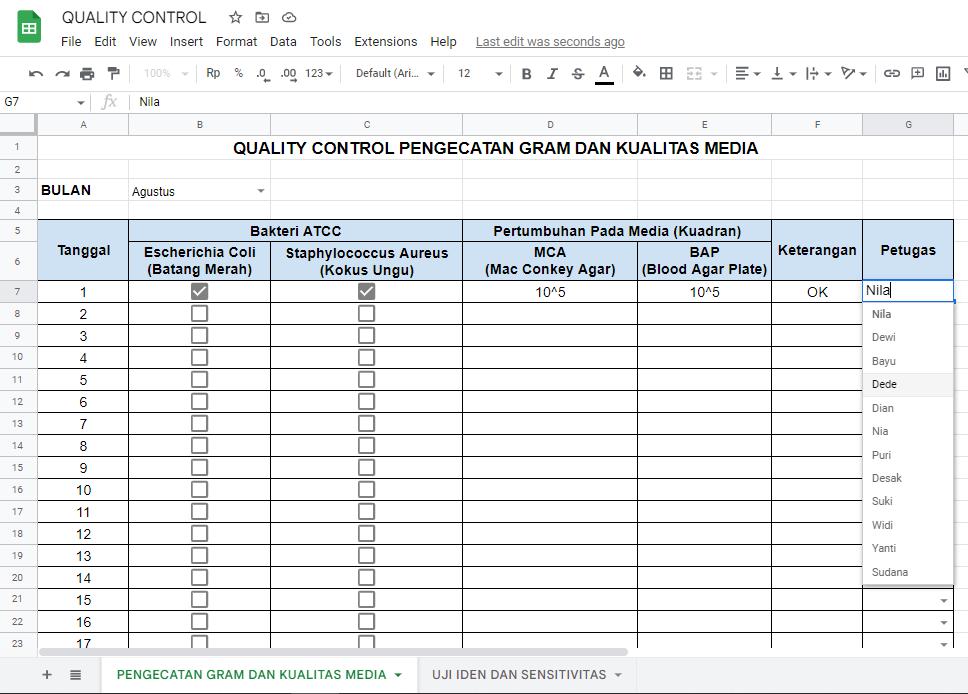Screen dimensions: 968x694
Task: Check Staphylococcus Aureus box for tanggal 7
Action: pos(366,424)
